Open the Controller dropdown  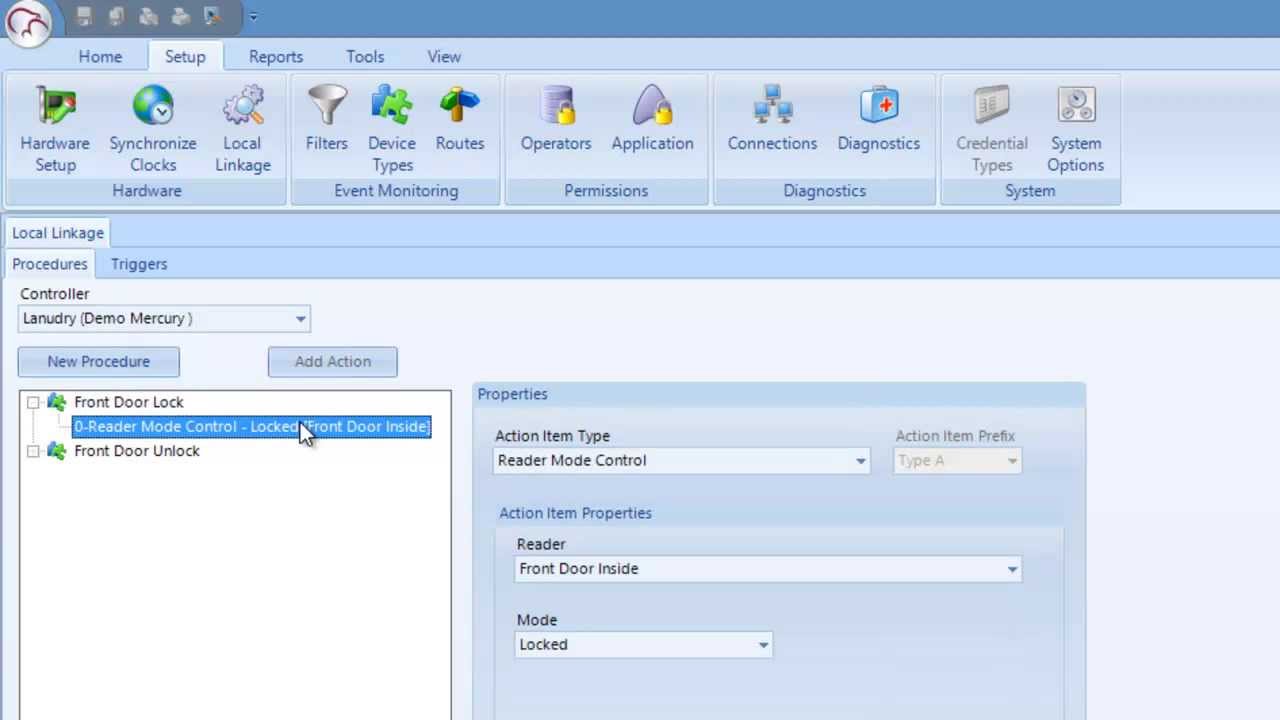click(300, 319)
